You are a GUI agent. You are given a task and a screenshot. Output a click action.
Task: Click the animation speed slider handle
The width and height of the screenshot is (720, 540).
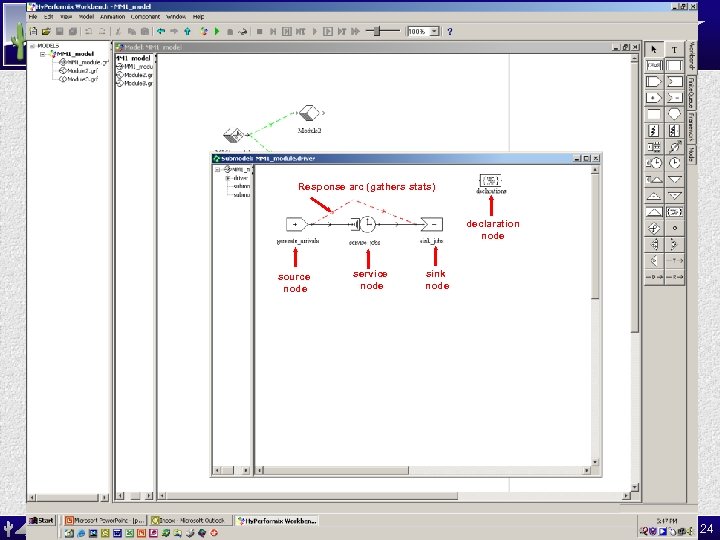coord(377,31)
